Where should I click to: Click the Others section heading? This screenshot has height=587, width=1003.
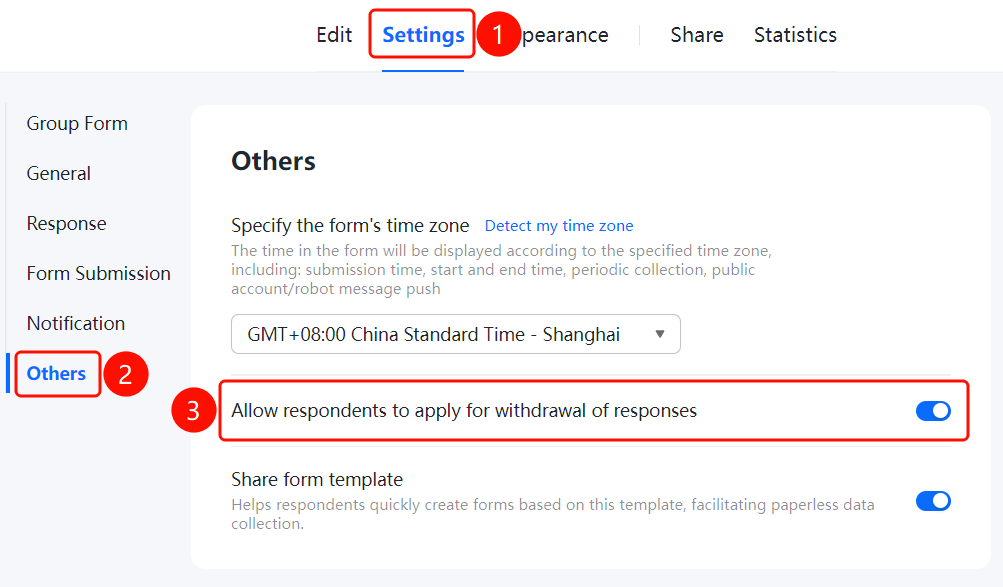(273, 161)
